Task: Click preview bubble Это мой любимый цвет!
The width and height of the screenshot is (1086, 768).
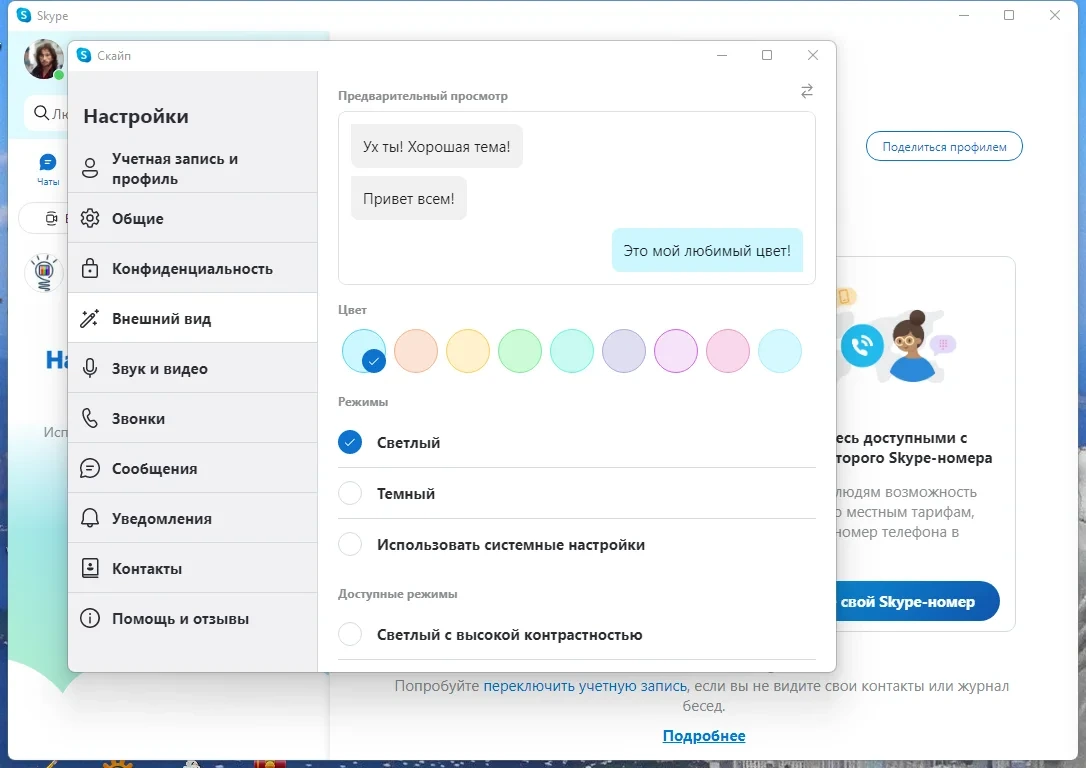Action: tap(707, 251)
